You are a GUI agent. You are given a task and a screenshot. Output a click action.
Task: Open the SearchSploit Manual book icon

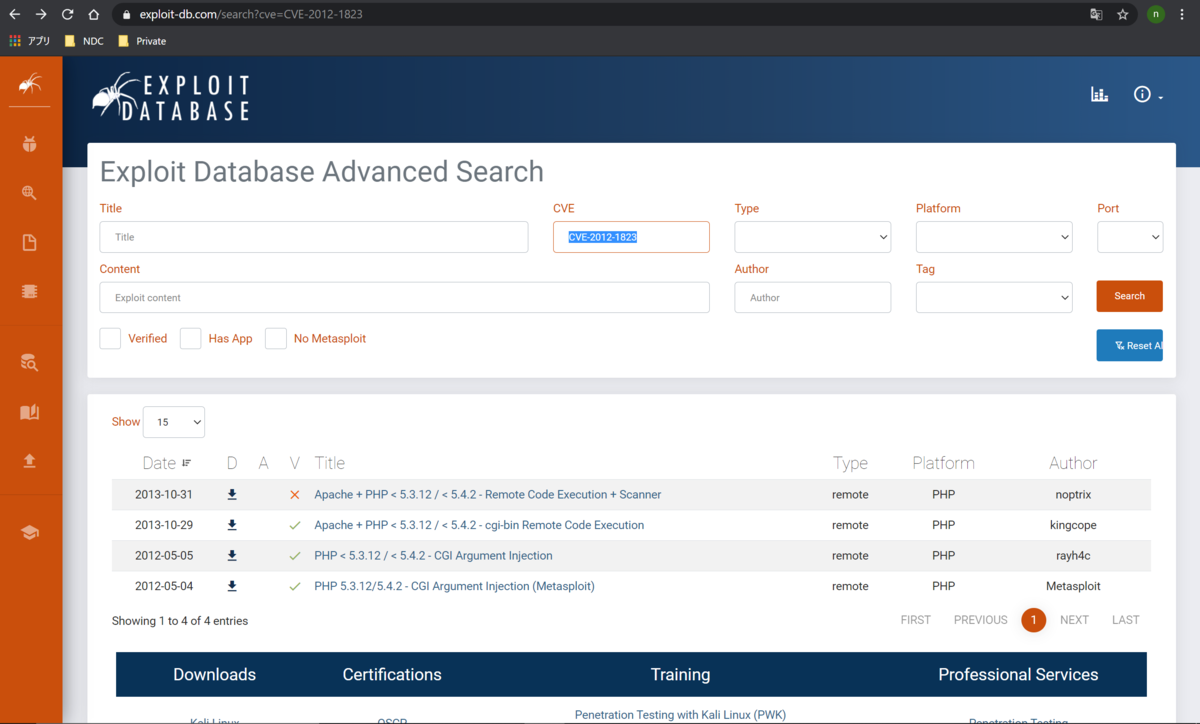30,412
